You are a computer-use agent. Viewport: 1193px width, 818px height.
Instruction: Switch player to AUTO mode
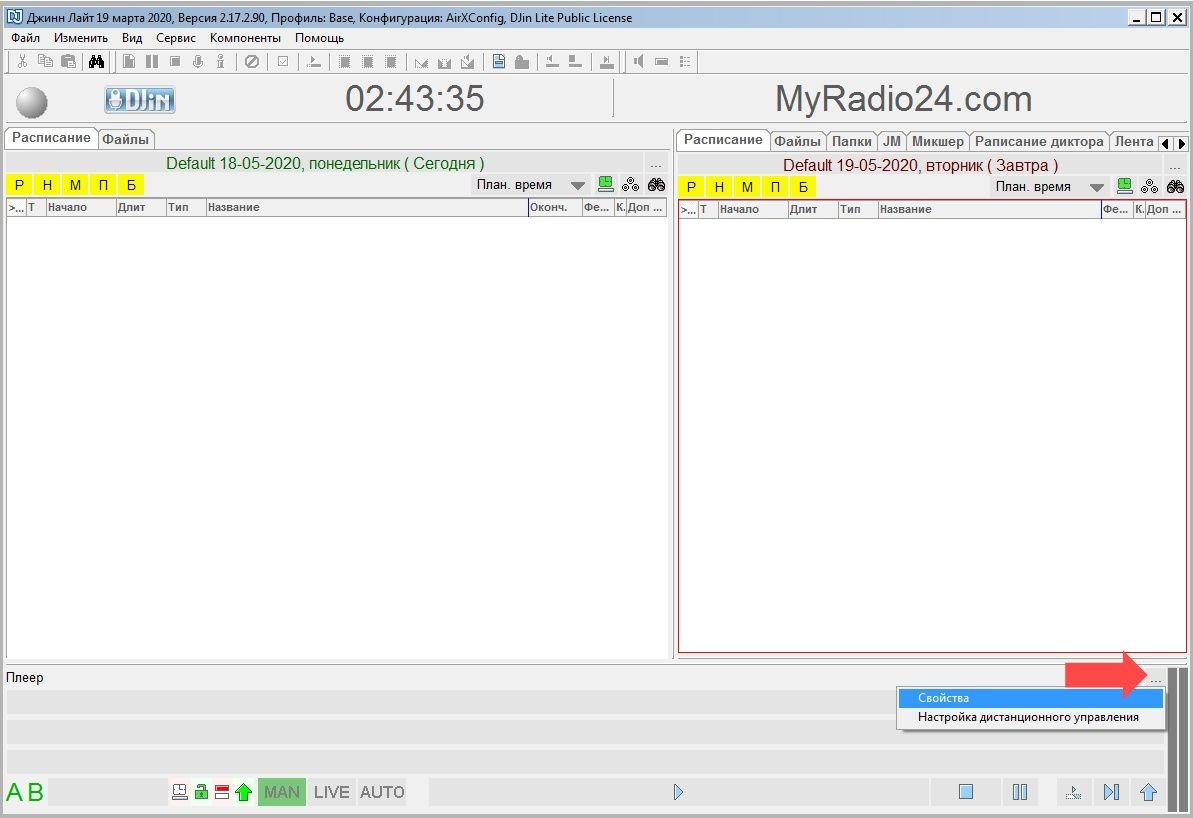point(382,792)
